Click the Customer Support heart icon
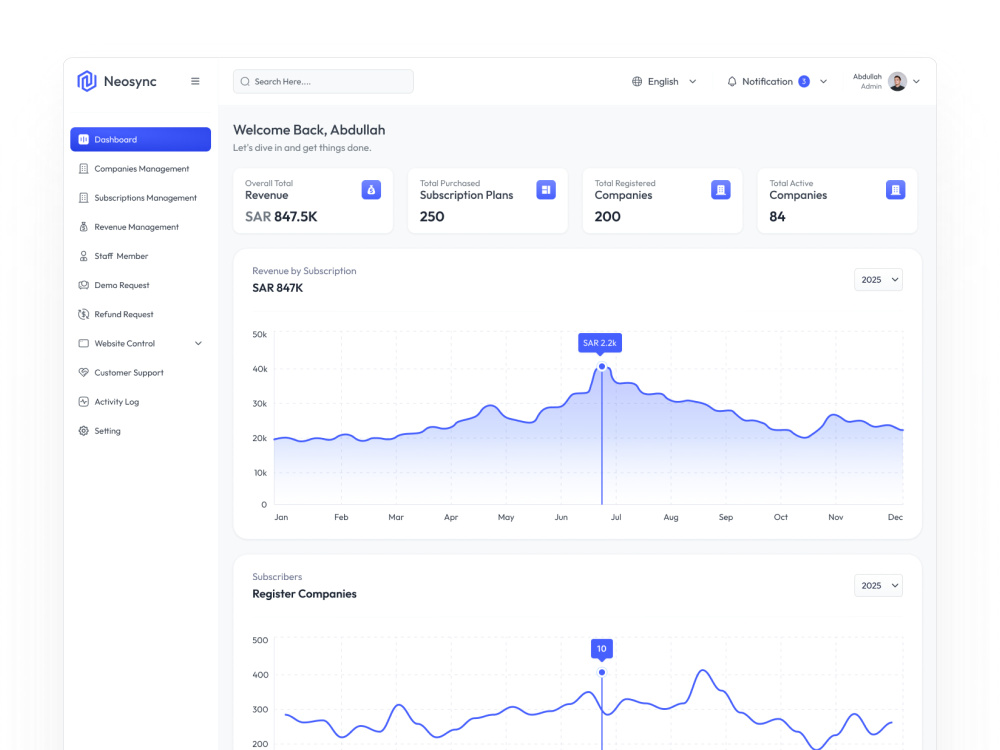This screenshot has width=1000, height=750. 84,372
